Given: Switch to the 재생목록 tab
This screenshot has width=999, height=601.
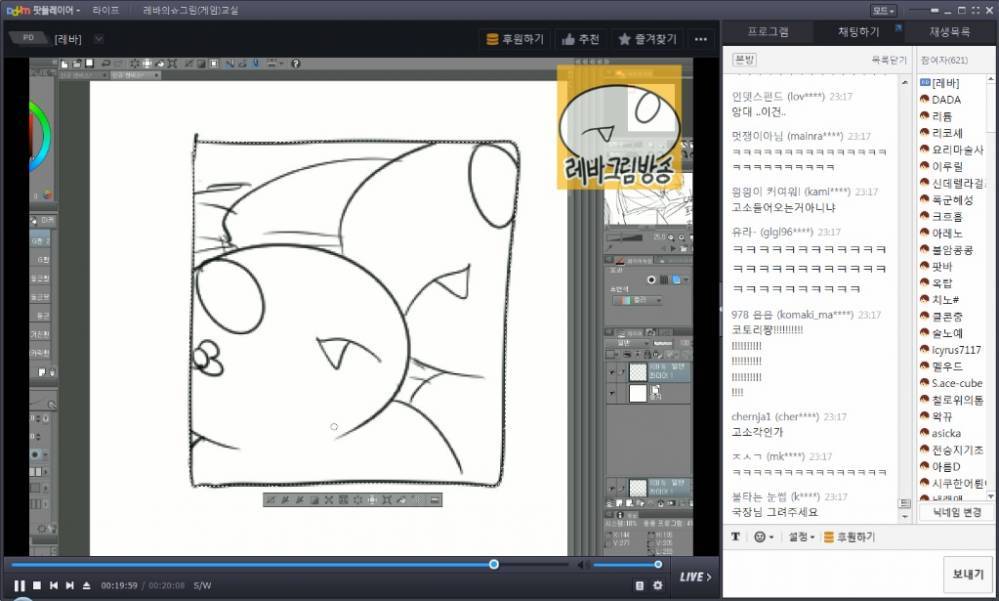Looking at the screenshot, I should coord(953,31).
